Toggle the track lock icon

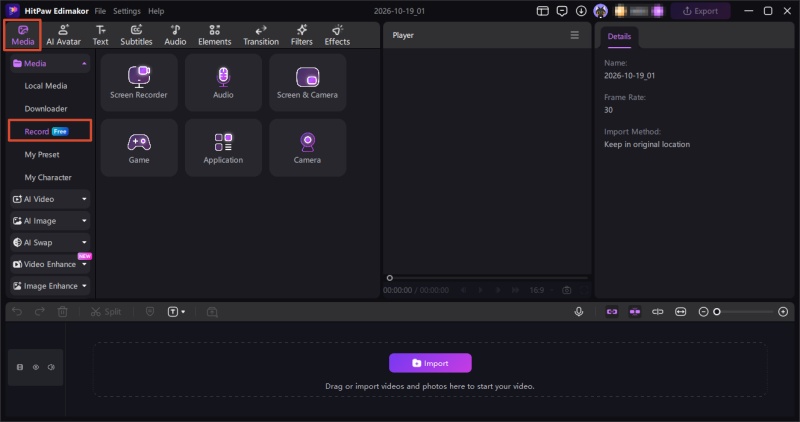[x=20, y=367]
